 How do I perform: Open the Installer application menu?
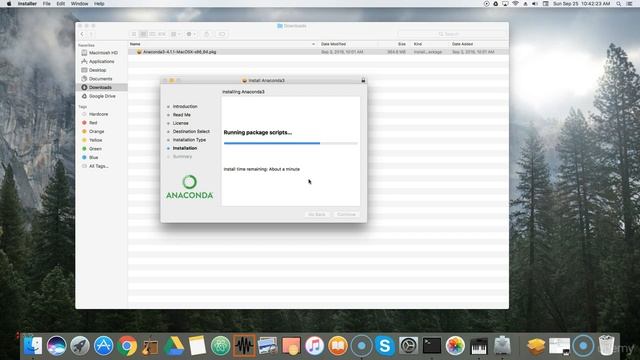pos(27,4)
